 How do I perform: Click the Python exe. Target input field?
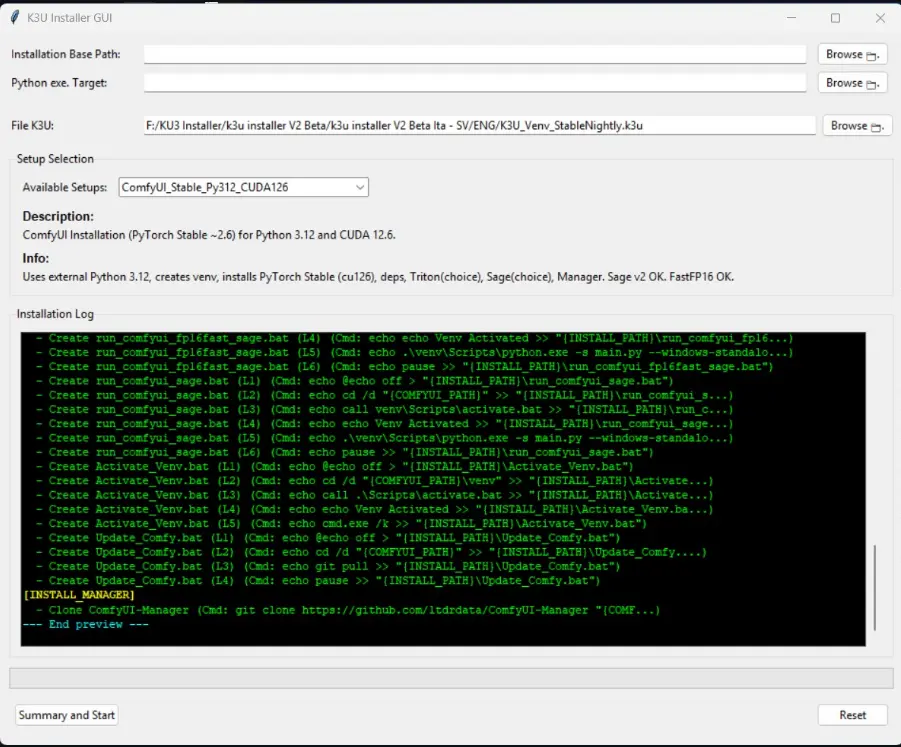tap(475, 83)
